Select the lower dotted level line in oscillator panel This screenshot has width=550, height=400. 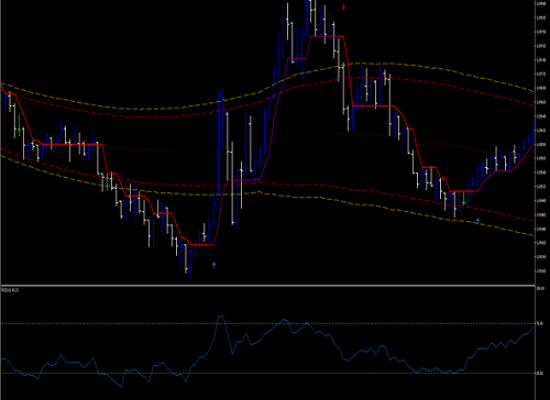(268, 373)
